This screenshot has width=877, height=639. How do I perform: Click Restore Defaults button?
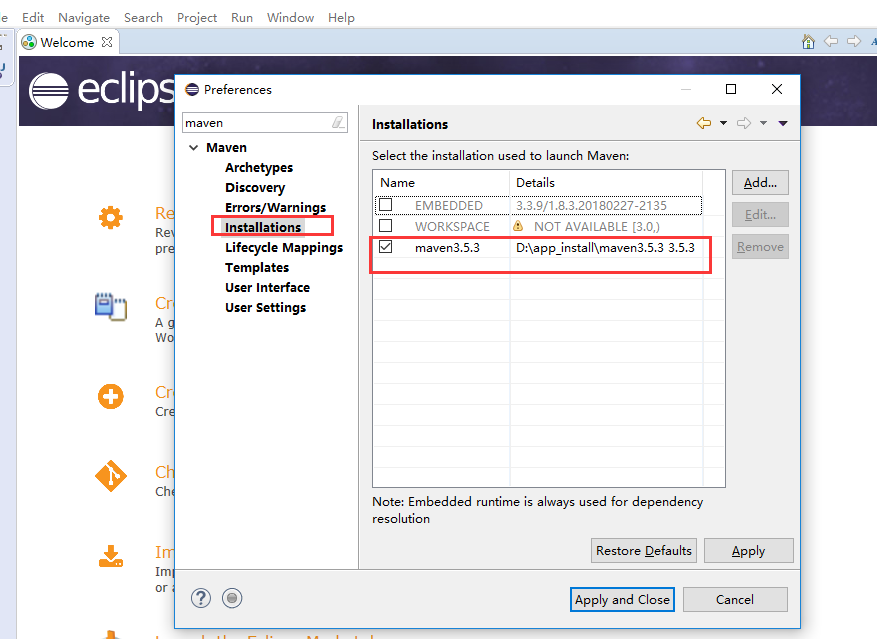click(644, 551)
